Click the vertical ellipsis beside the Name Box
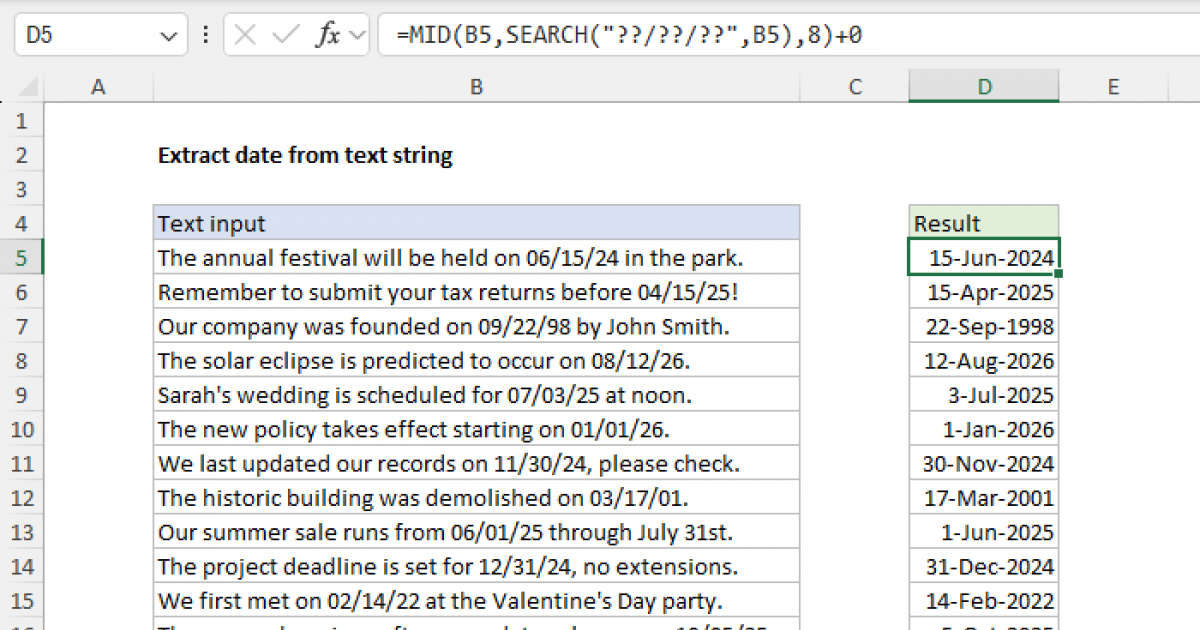The image size is (1200, 630). click(x=205, y=33)
